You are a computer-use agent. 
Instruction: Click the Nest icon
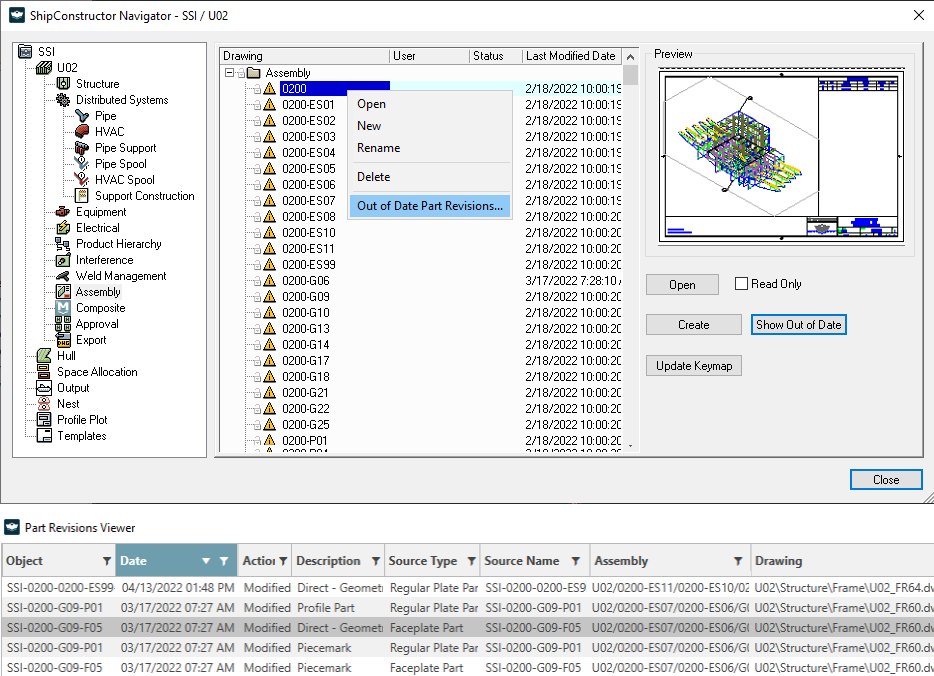click(44, 403)
